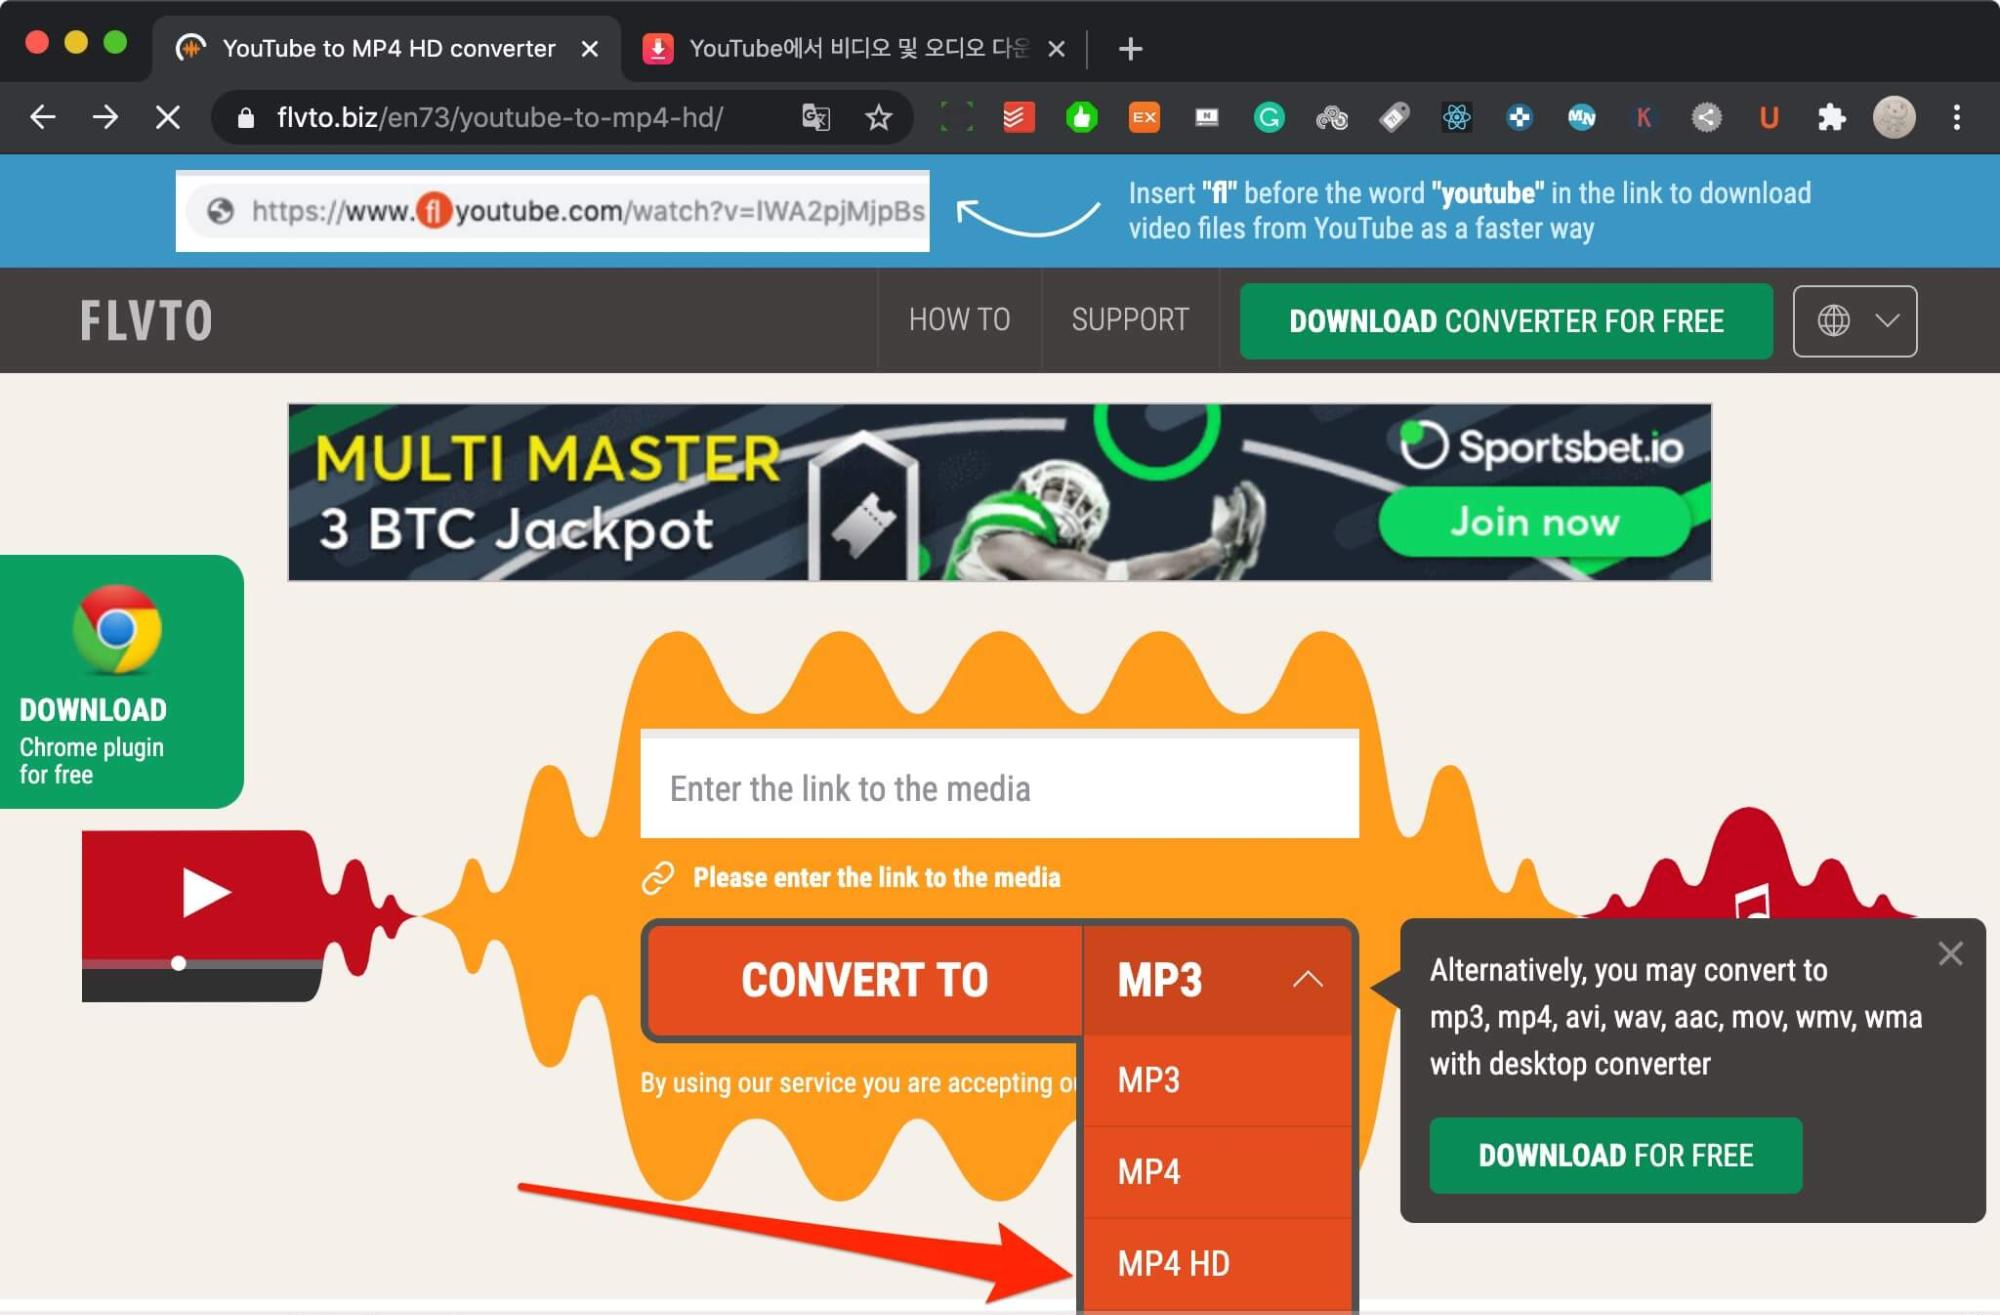Click the Google Translate icon in address bar
This screenshot has height=1315, width=2000.
click(816, 118)
